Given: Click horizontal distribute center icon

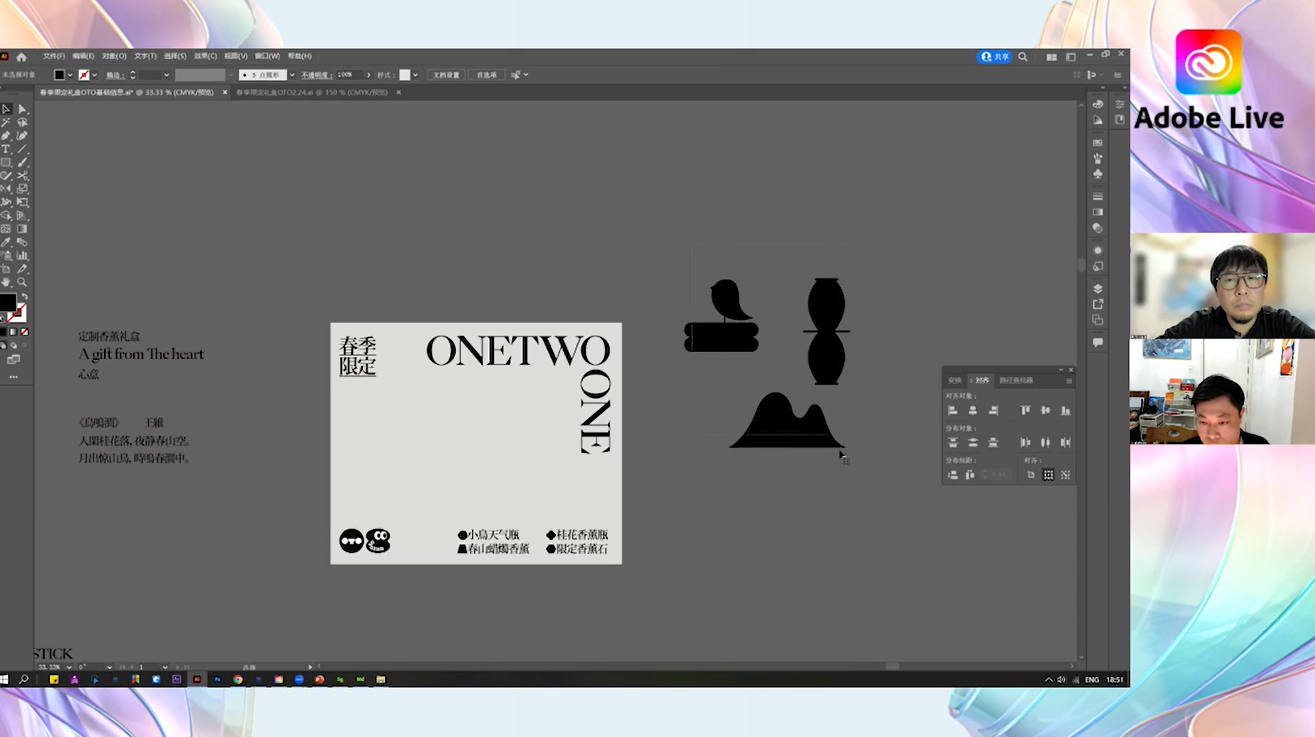Looking at the screenshot, I should coord(1045,442).
